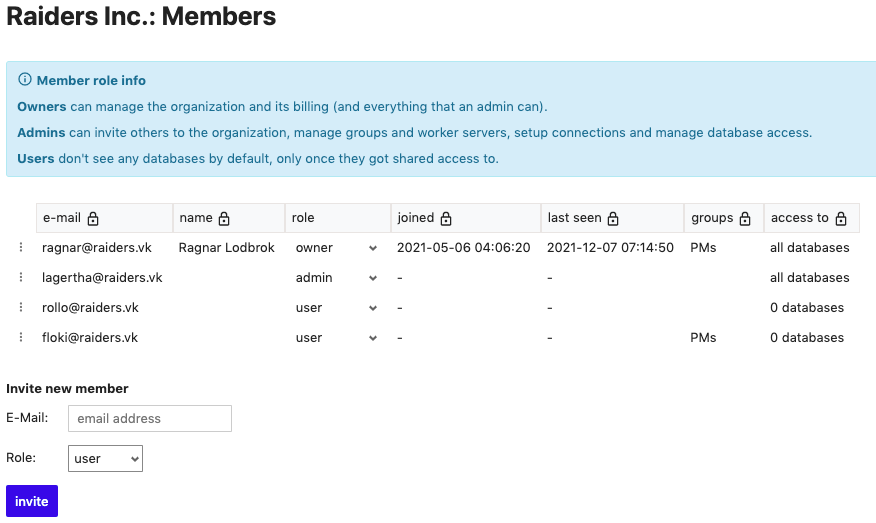This screenshot has width=876, height=523.
Task: Click the Member role info icon
Action: [25, 79]
